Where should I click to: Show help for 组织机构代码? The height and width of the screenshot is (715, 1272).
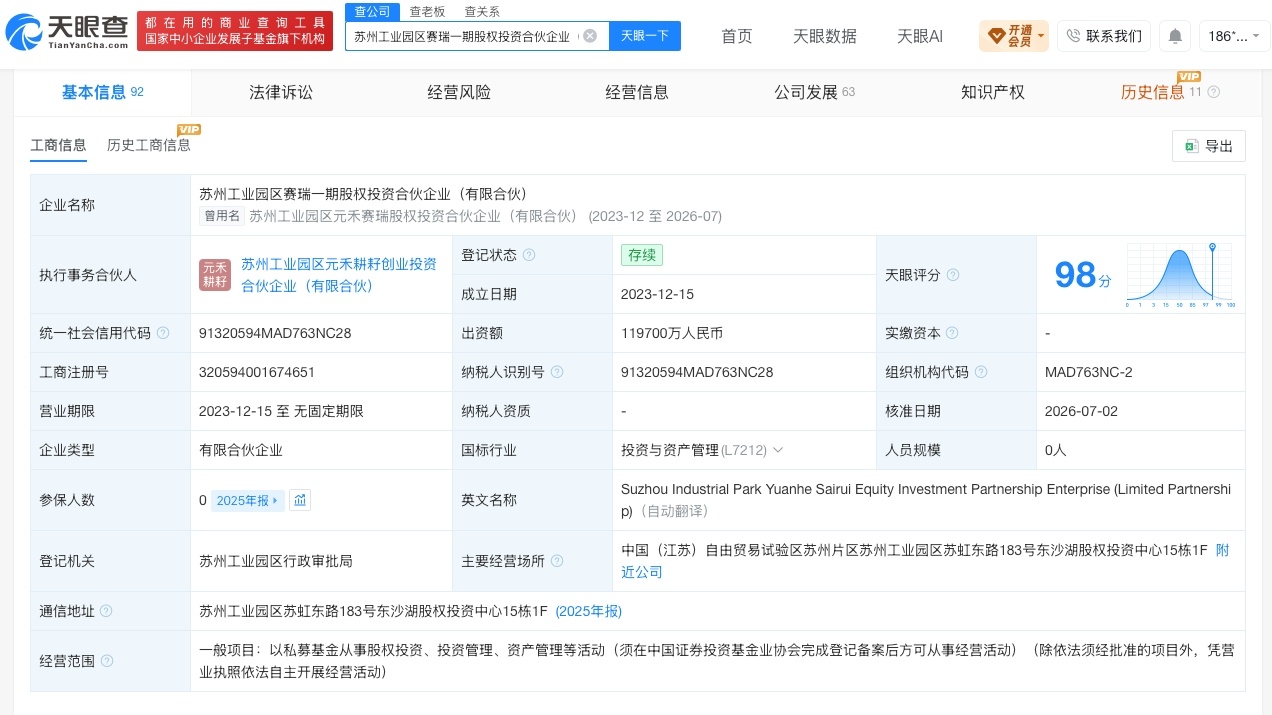click(981, 372)
